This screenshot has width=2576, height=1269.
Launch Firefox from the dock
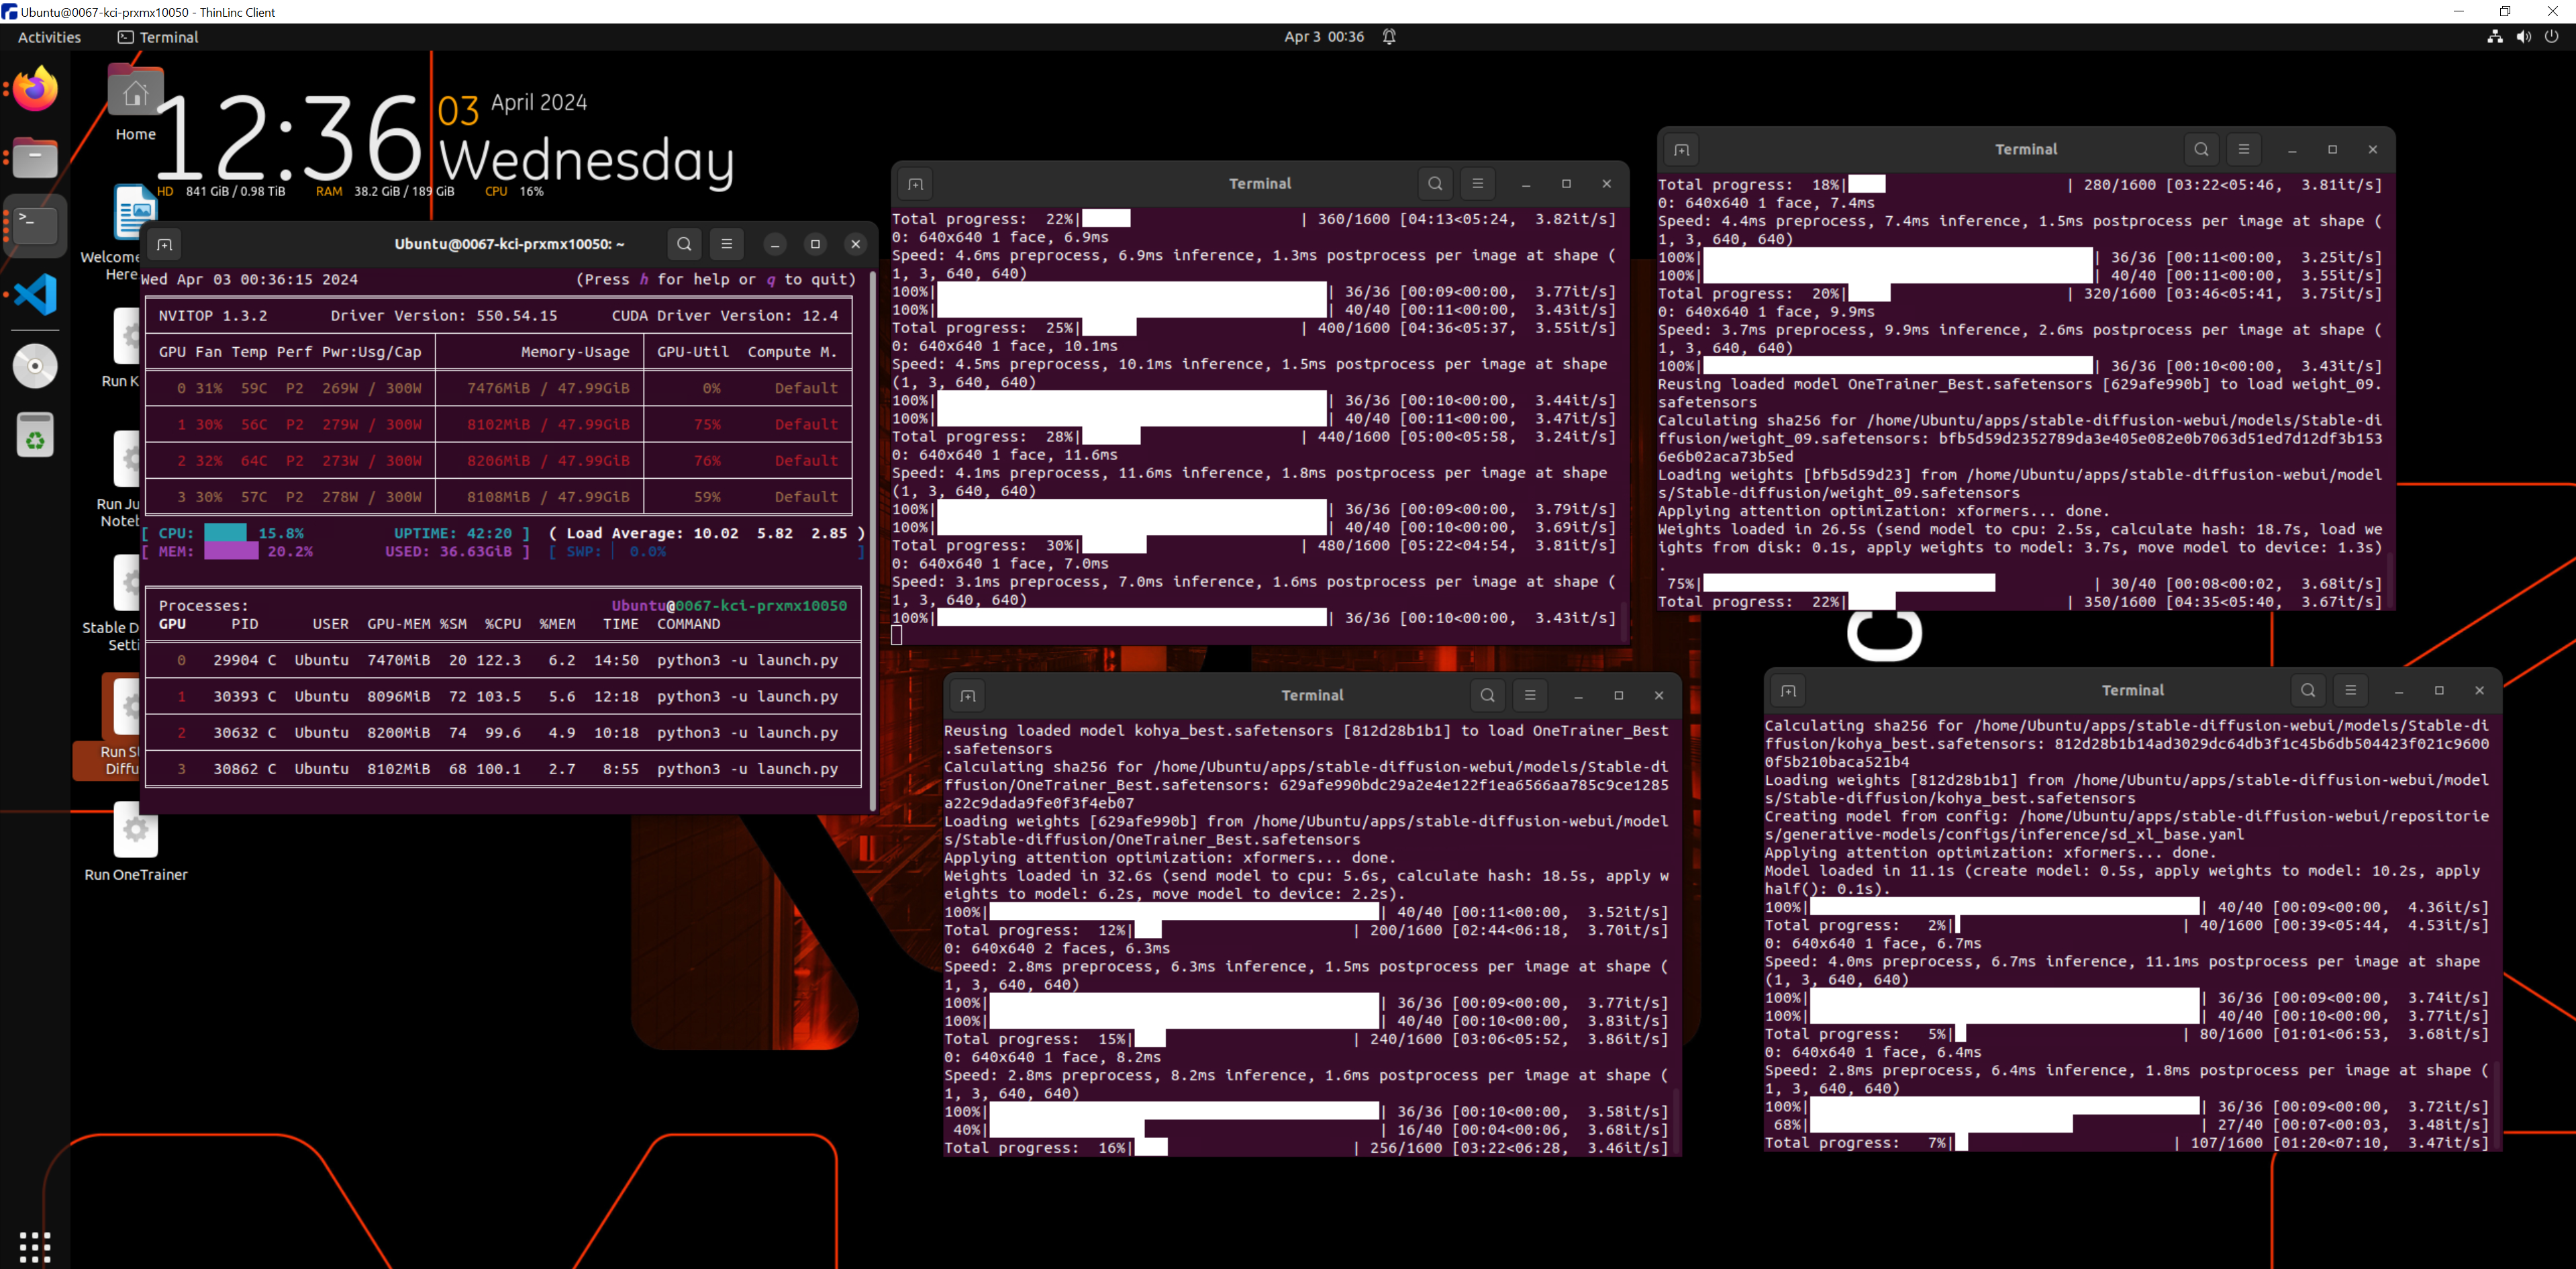34,88
